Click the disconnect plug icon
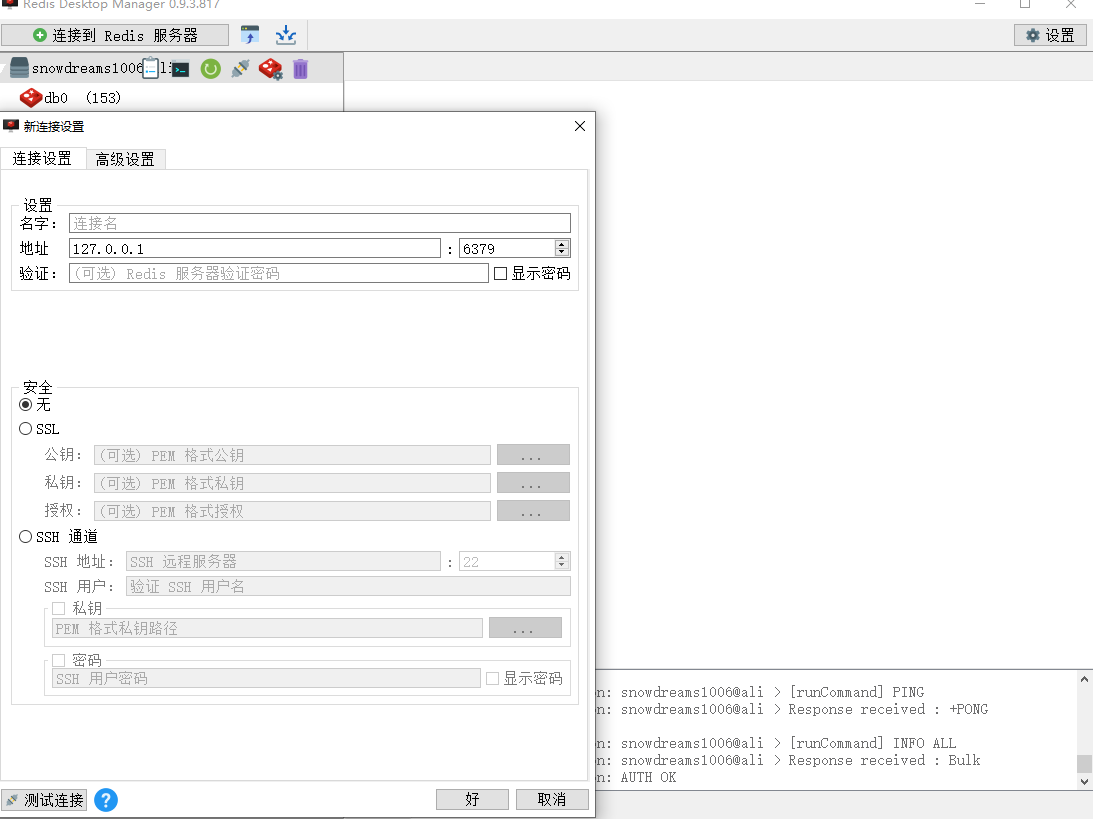 pyautogui.click(x=240, y=69)
